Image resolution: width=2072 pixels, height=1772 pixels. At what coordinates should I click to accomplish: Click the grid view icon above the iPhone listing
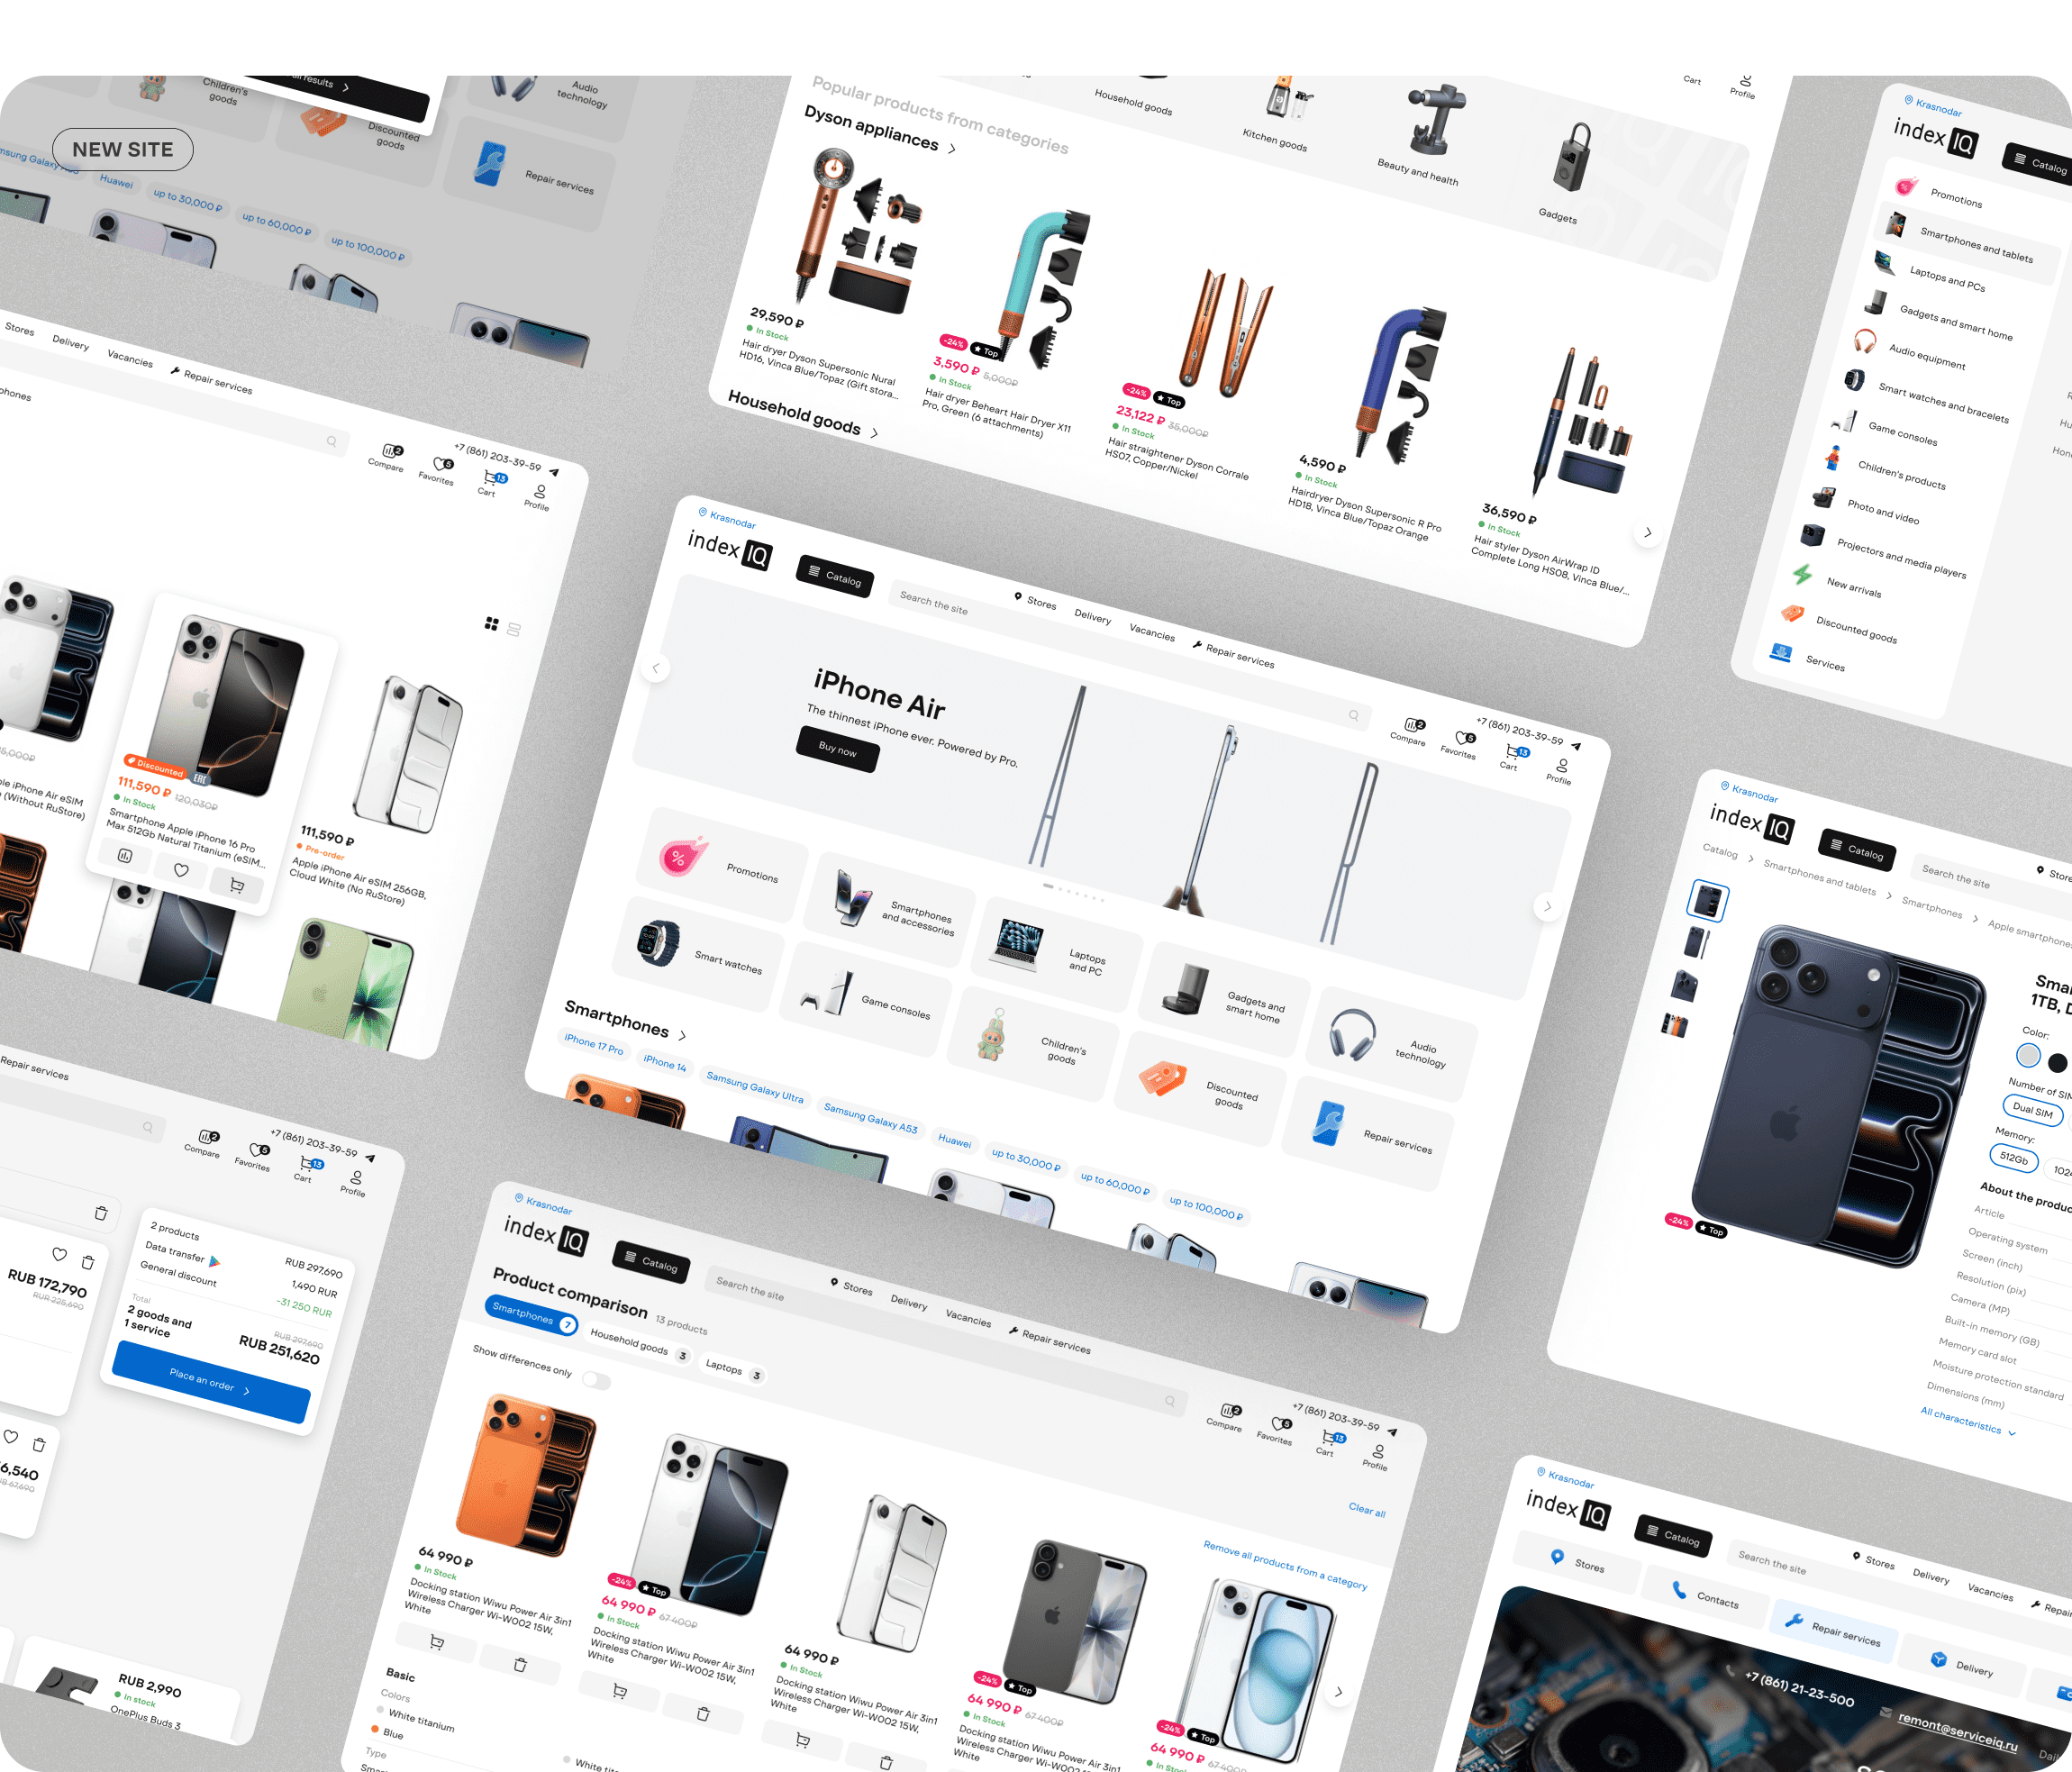click(491, 624)
